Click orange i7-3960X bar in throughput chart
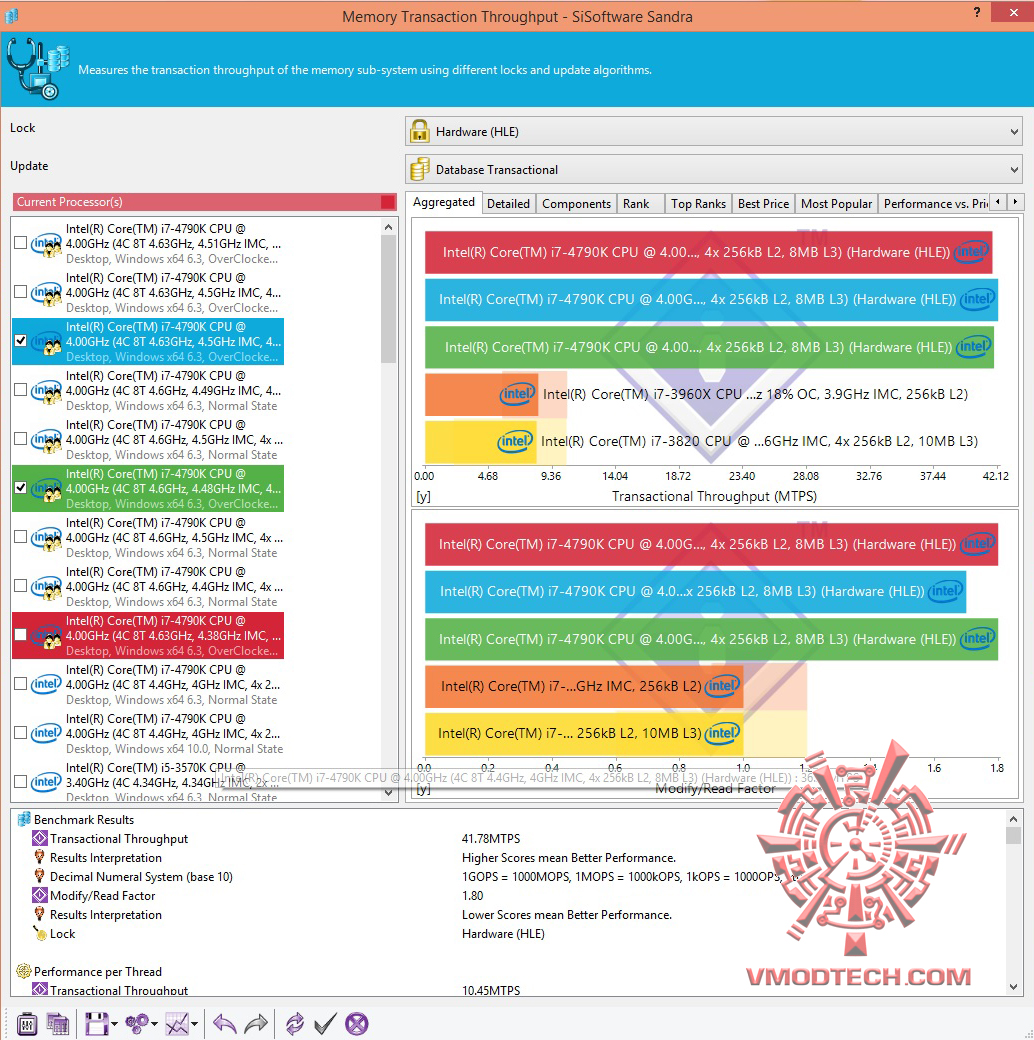Image resolution: width=1034 pixels, height=1040 pixels. pyautogui.click(x=482, y=394)
